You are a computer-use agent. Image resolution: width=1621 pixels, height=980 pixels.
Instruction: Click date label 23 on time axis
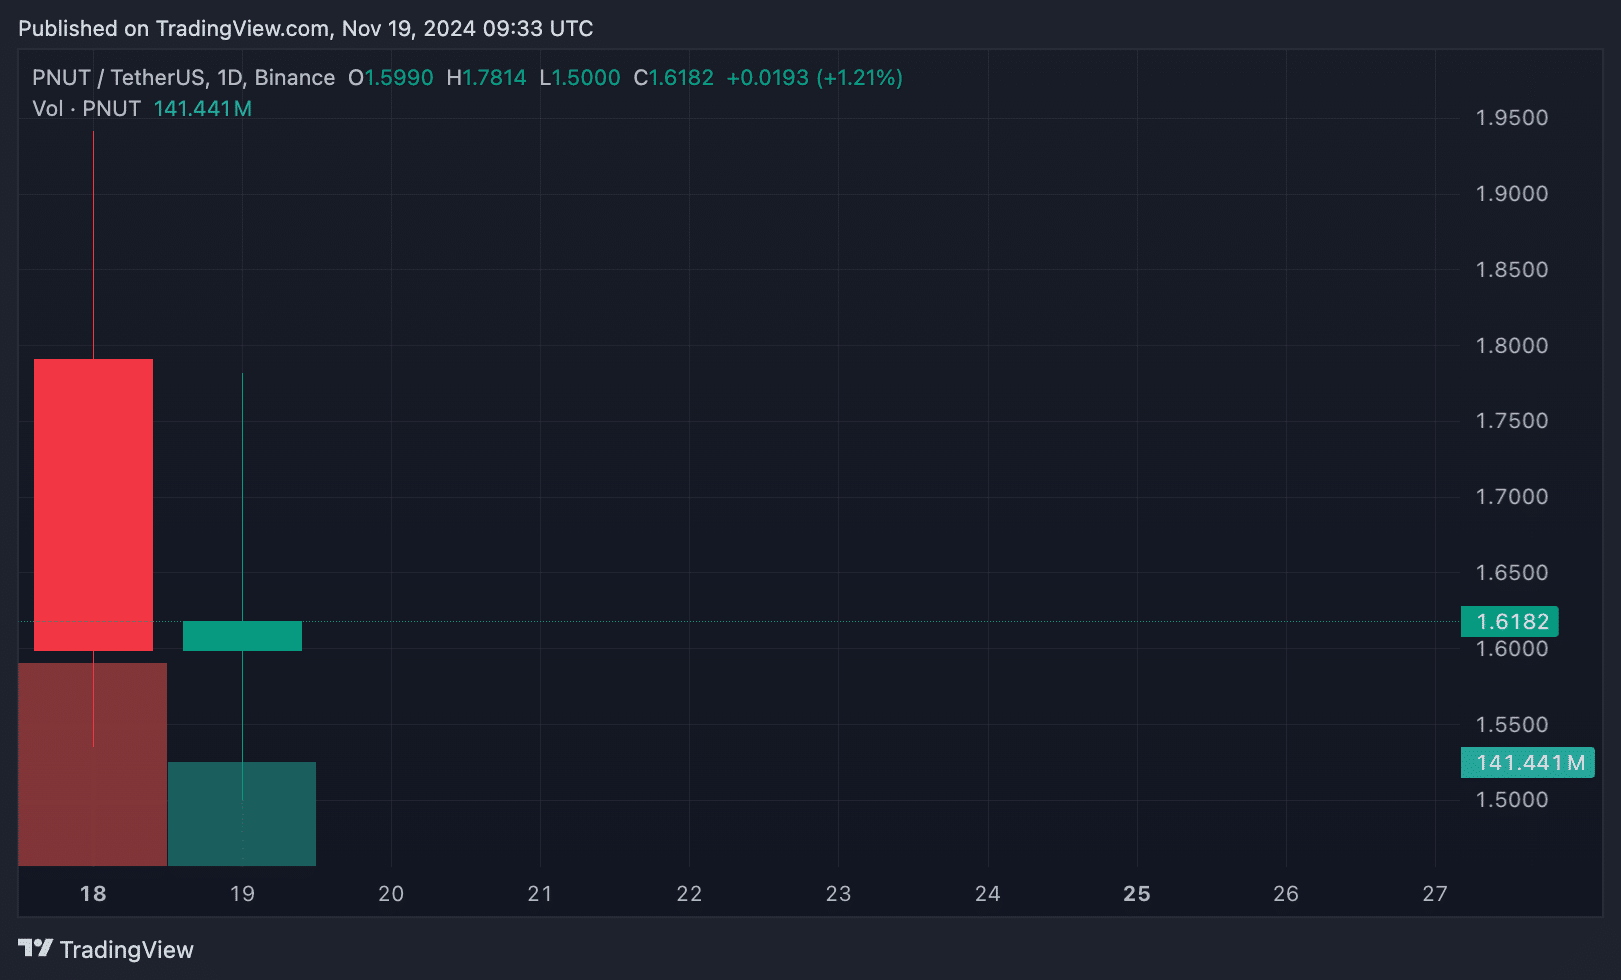point(838,894)
